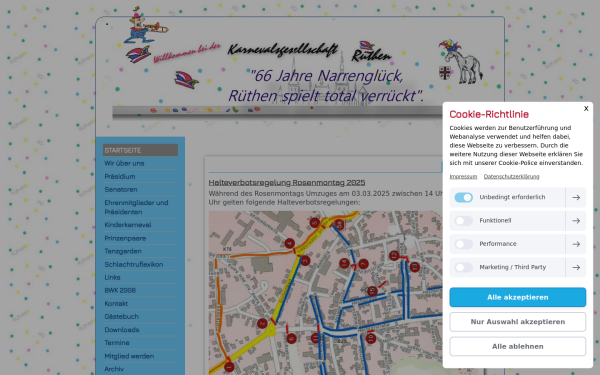Select Startseite in the sidebar menu
The width and height of the screenshot is (600, 375).
pyautogui.click(x=140, y=150)
